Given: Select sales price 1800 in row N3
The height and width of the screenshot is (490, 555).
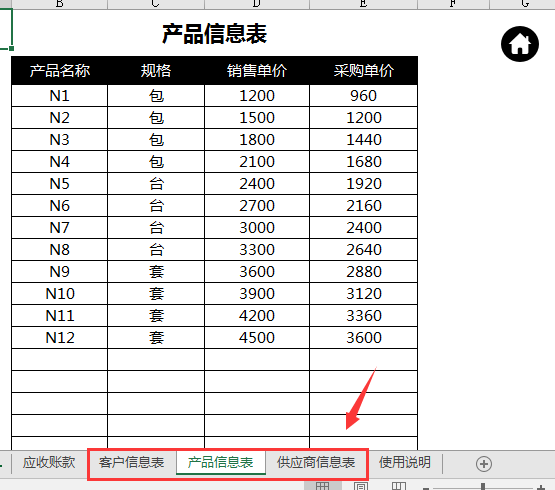Looking at the screenshot, I should pos(257,139).
